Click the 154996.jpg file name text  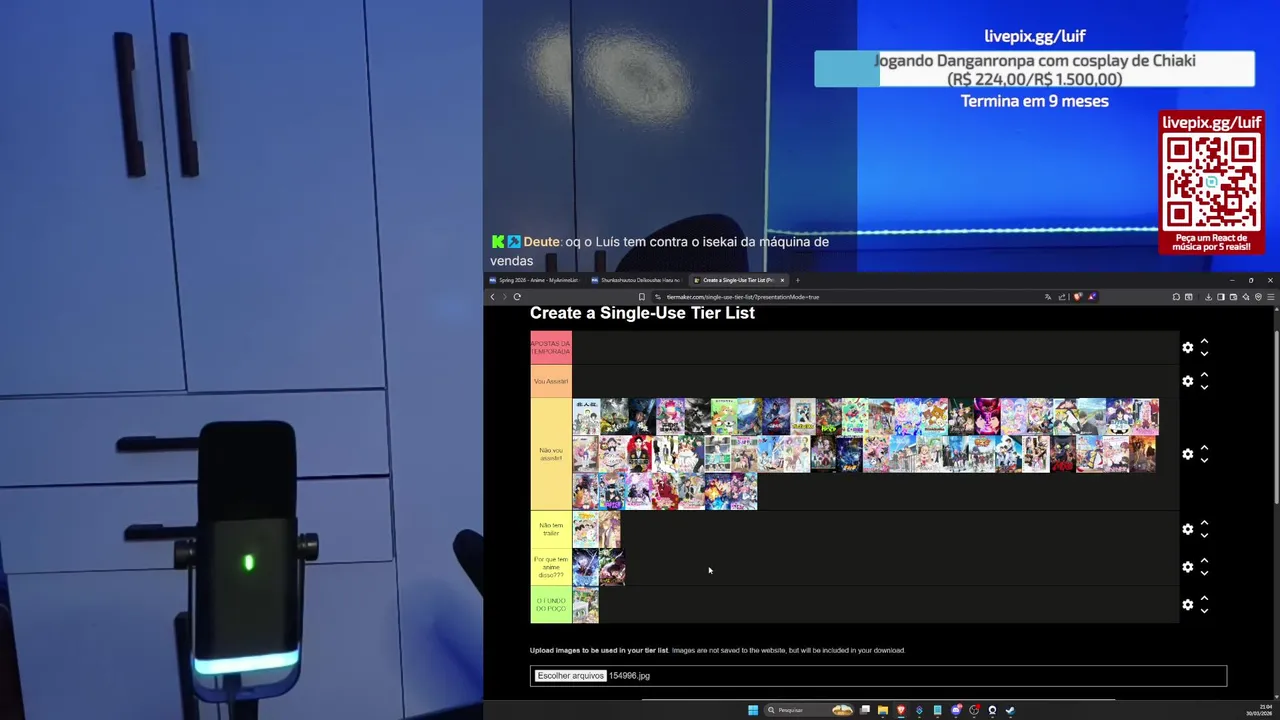coord(629,676)
